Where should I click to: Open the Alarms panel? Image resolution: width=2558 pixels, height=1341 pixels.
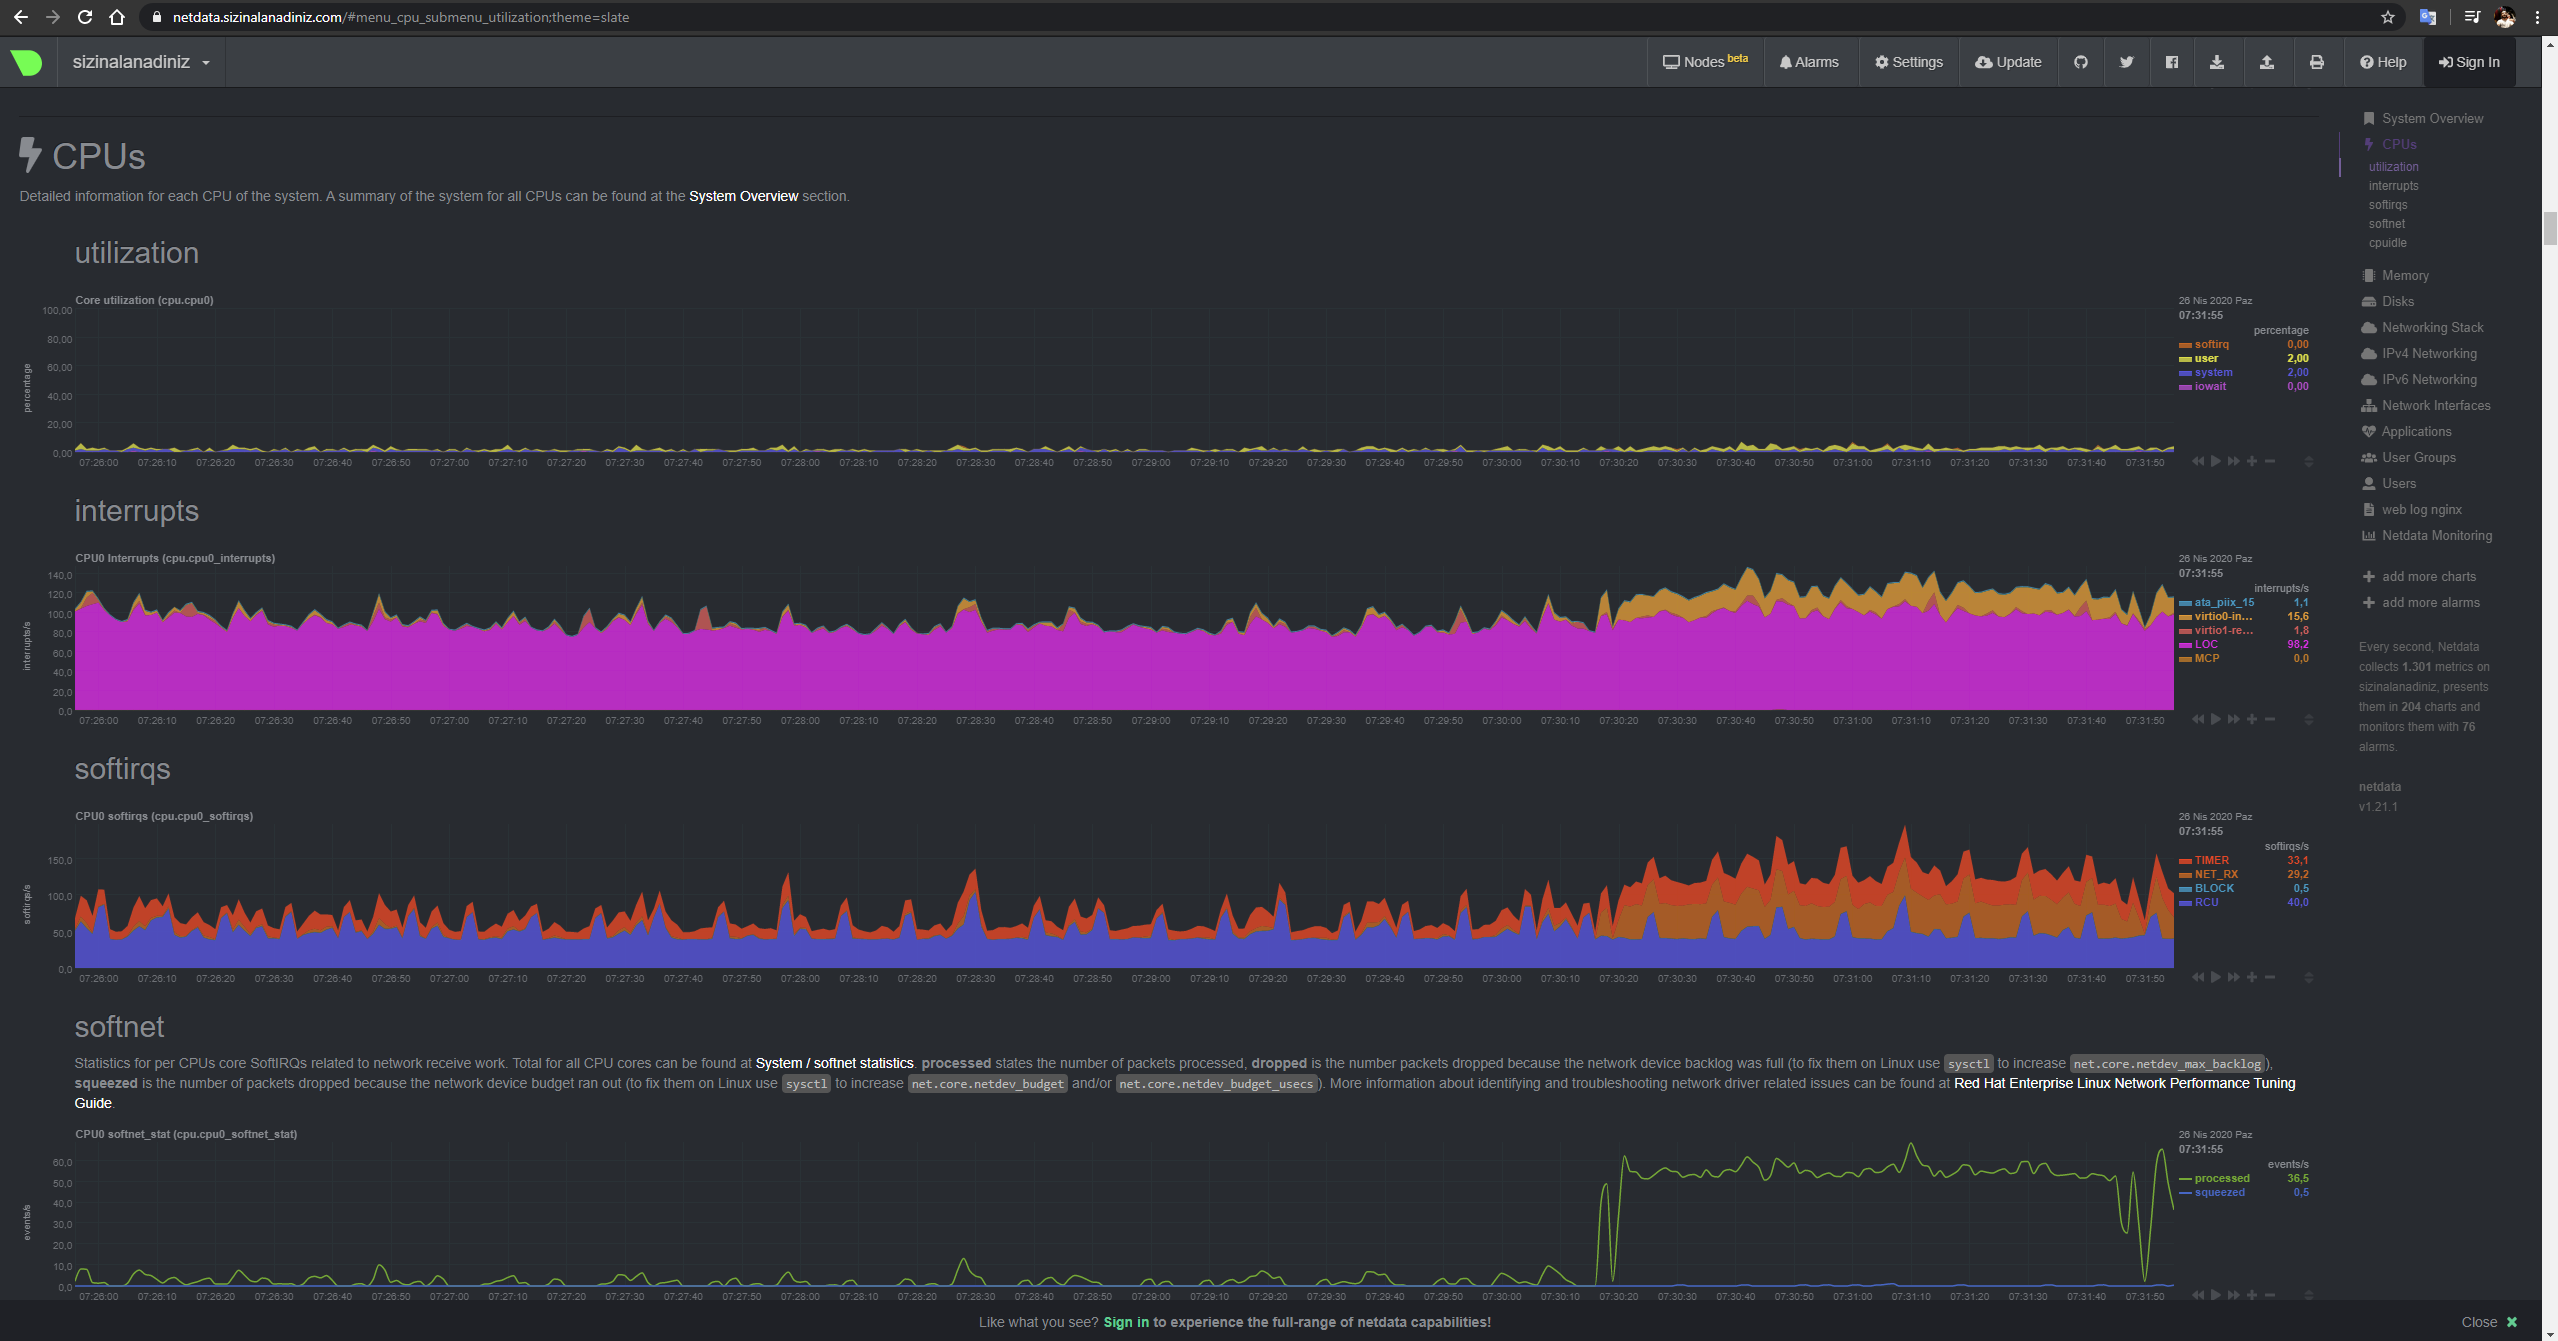tap(1809, 62)
